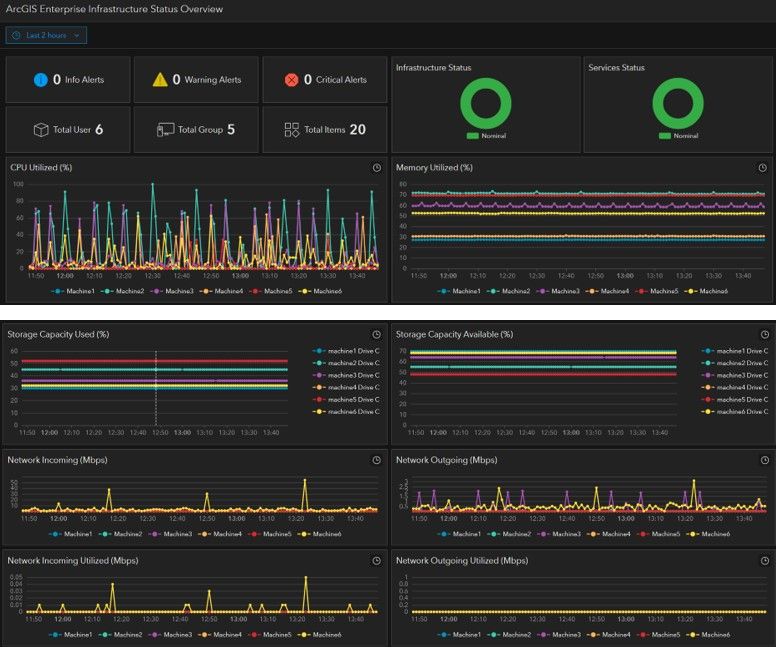This screenshot has width=776, height=647.
Task: Click the Total Items grid icon
Action: point(291,130)
